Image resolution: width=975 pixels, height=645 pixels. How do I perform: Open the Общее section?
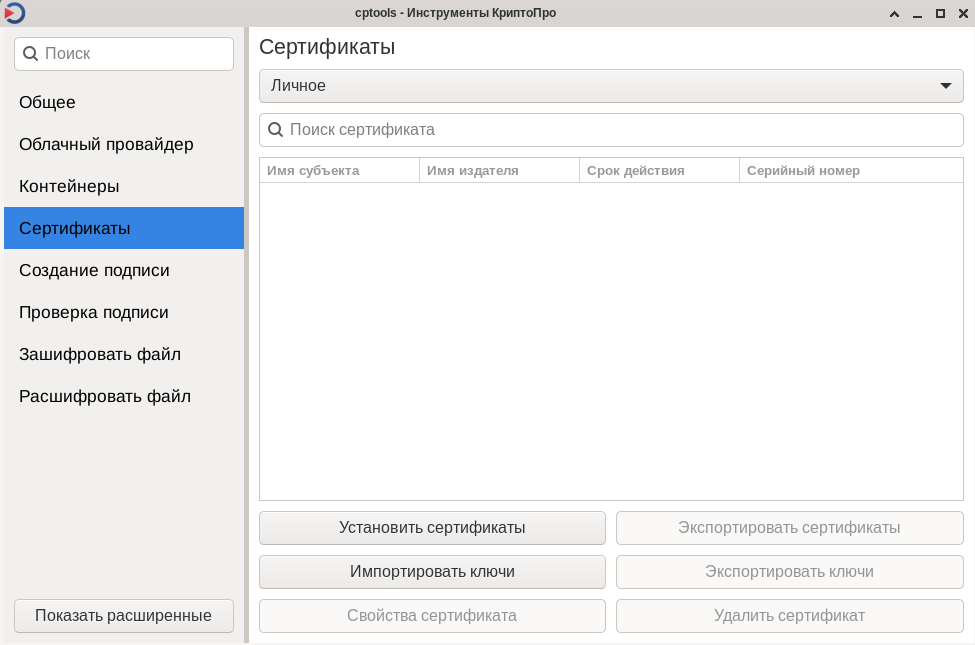(124, 102)
